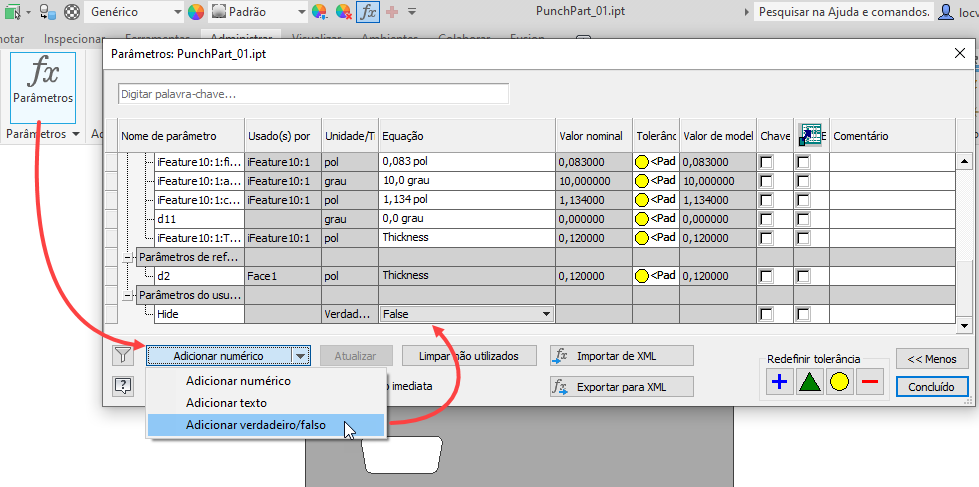The image size is (979, 487).
Task: Click the Parâmetros fx ribbon button
Action: point(43,87)
